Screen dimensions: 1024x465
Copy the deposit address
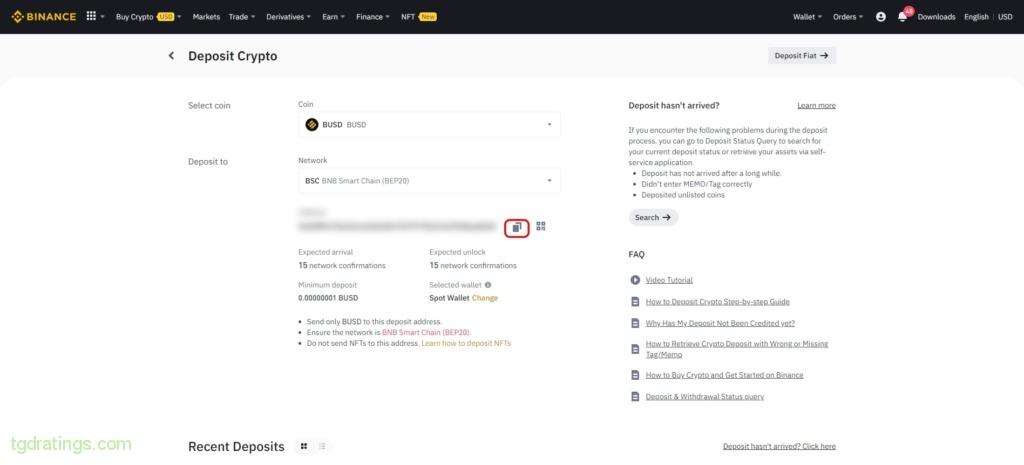pyautogui.click(x=517, y=227)
